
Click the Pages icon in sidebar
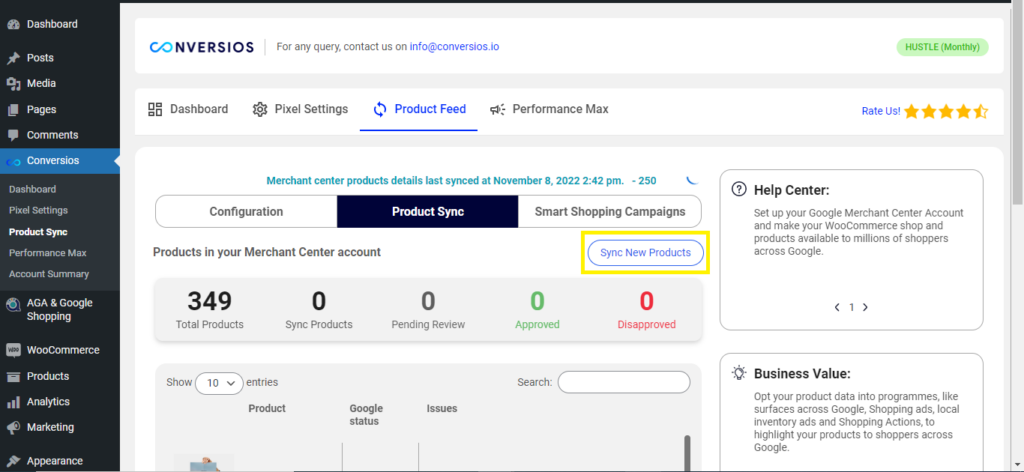click(13, 110)
